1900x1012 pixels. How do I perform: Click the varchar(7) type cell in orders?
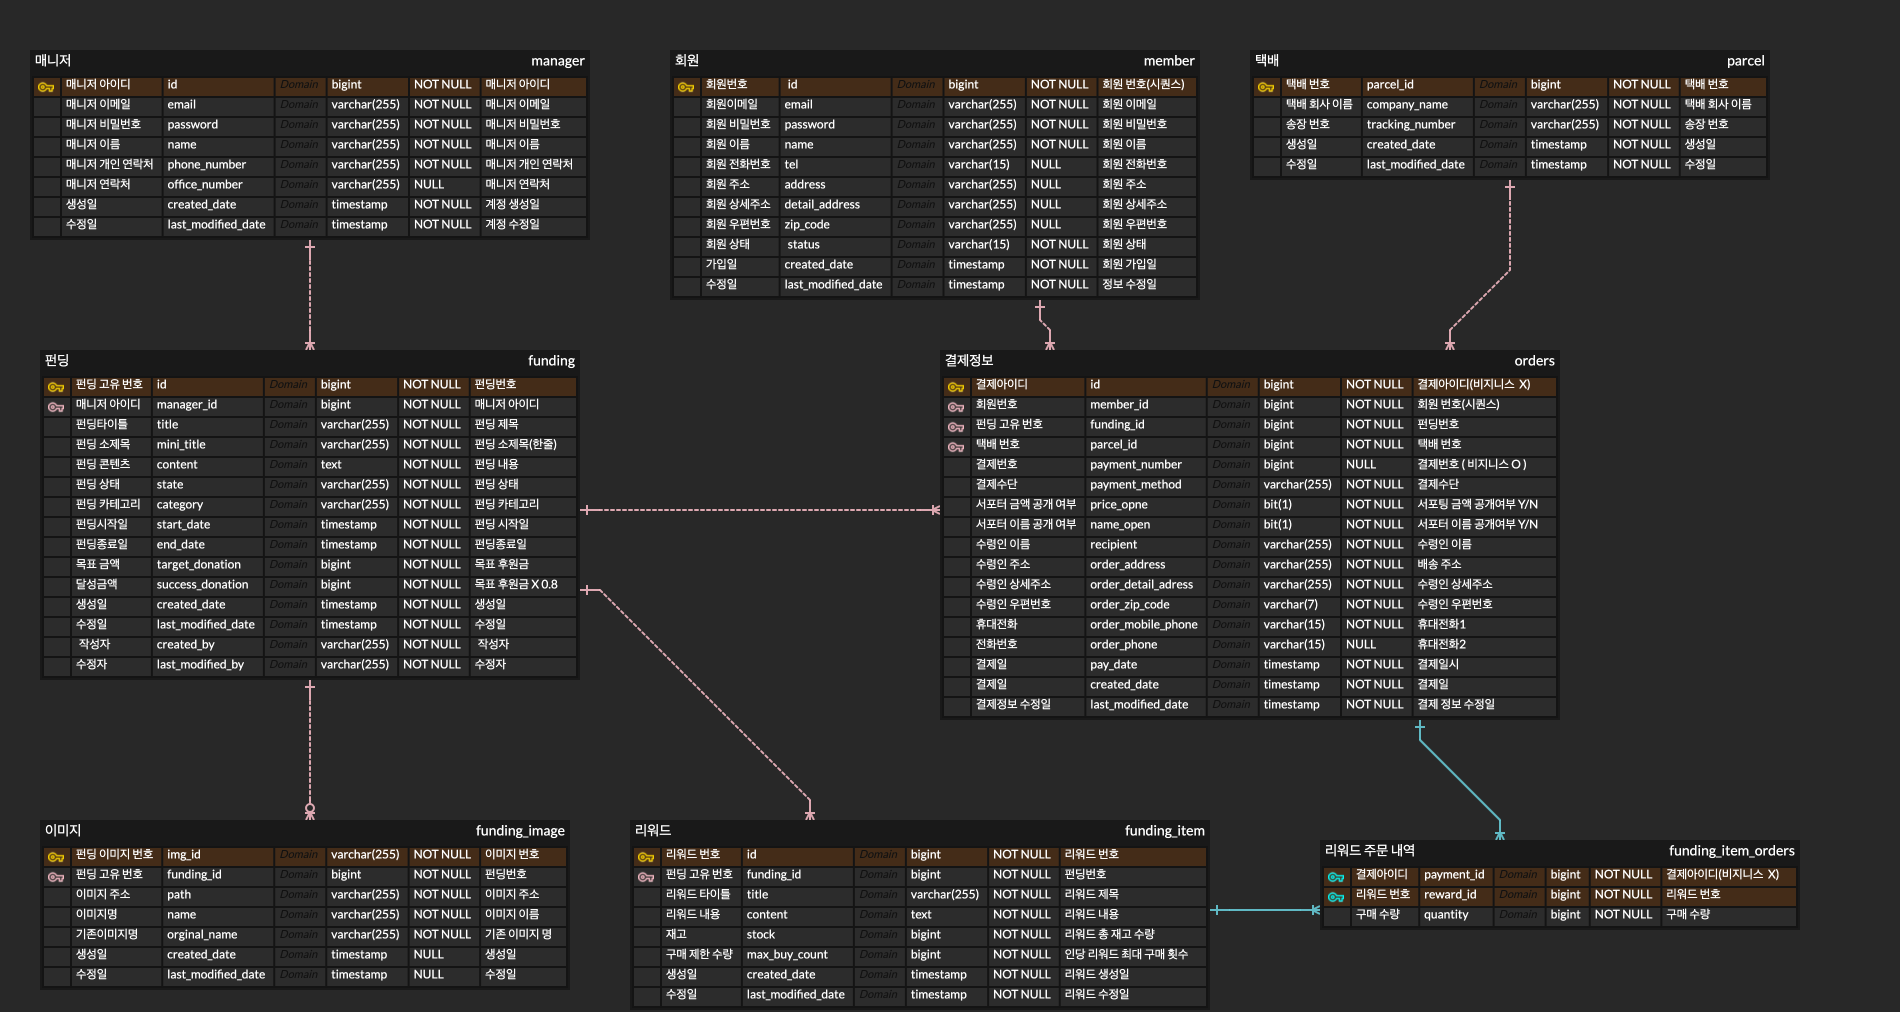coord(1290,605)
